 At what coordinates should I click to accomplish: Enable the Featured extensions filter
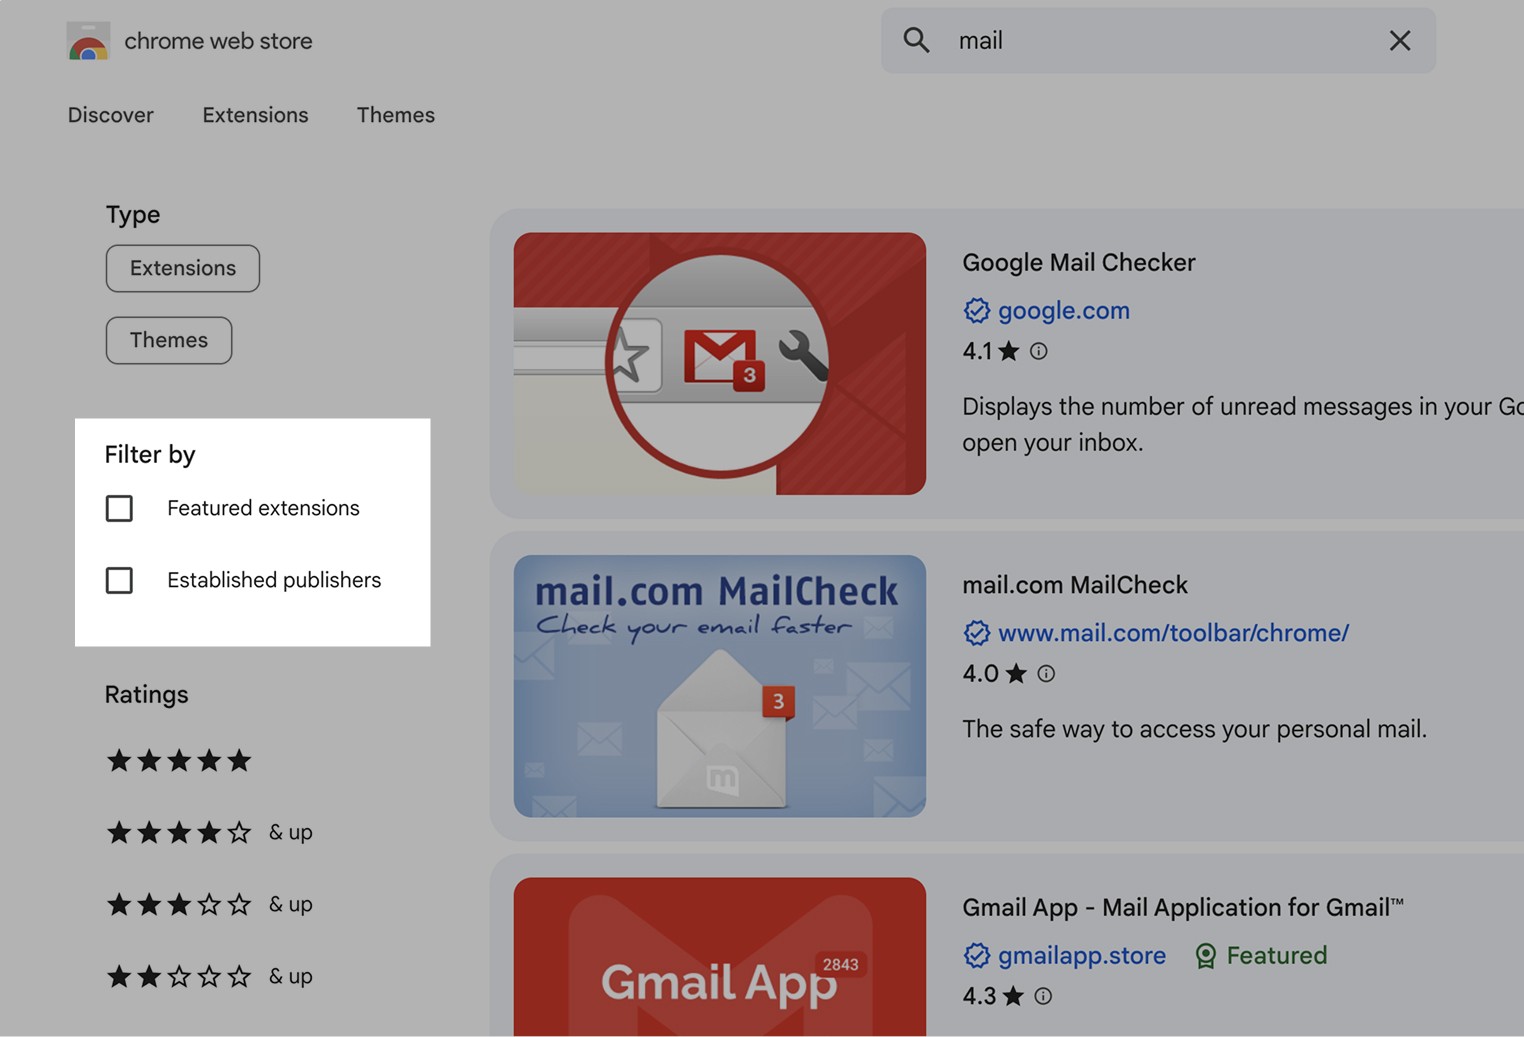(x=119, y=508)
